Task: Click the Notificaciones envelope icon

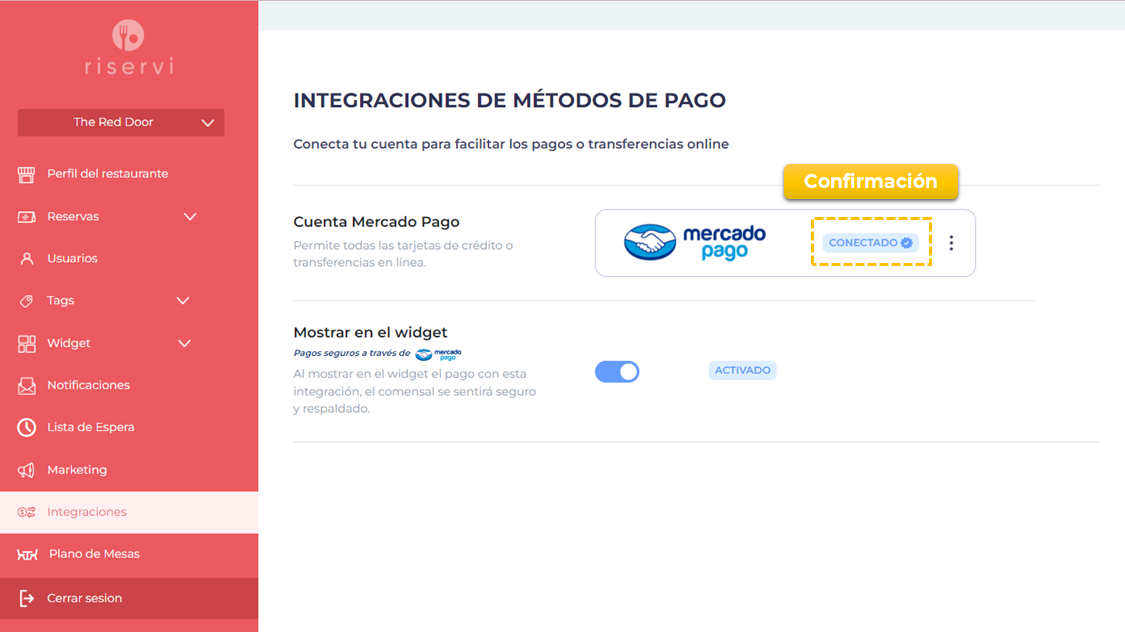Action: (27, 386)
